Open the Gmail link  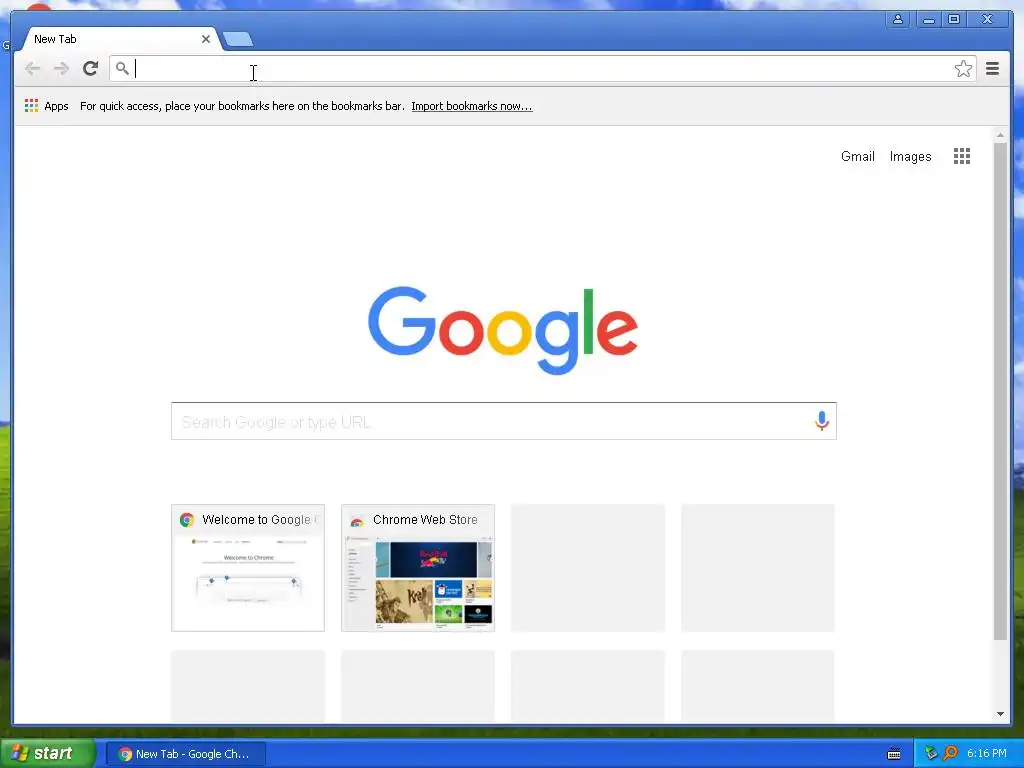857,157
